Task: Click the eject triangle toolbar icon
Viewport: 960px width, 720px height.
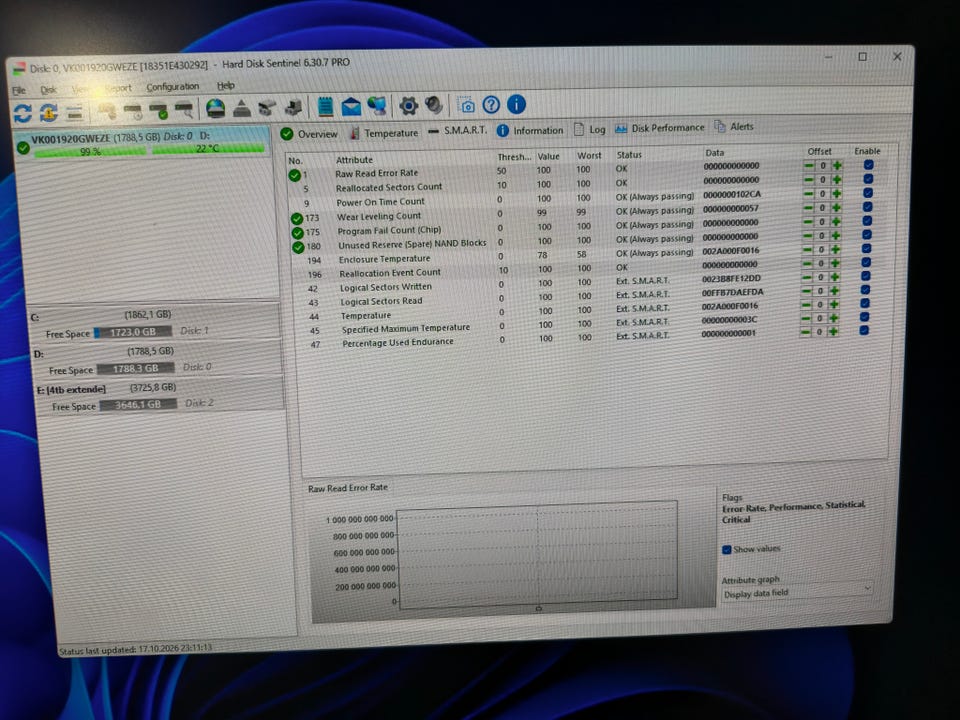Action: [x=242, y=108]
